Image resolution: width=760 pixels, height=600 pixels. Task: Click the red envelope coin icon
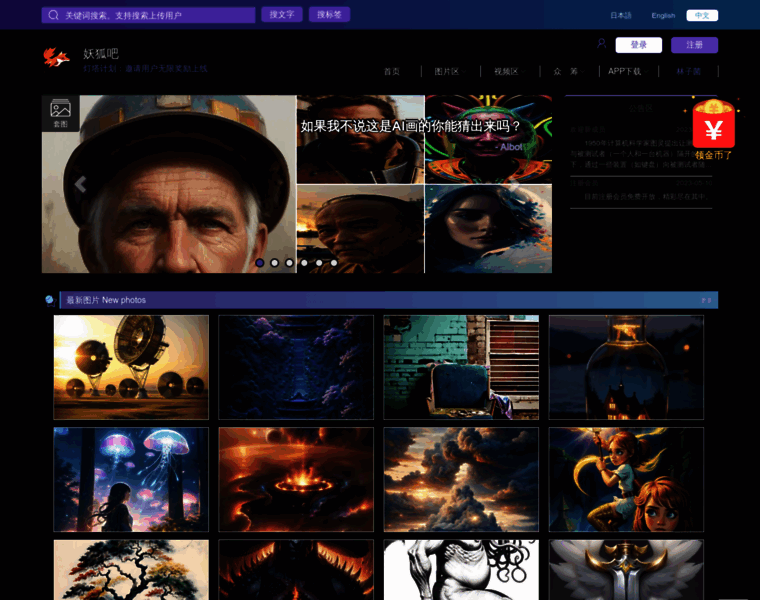713,128
